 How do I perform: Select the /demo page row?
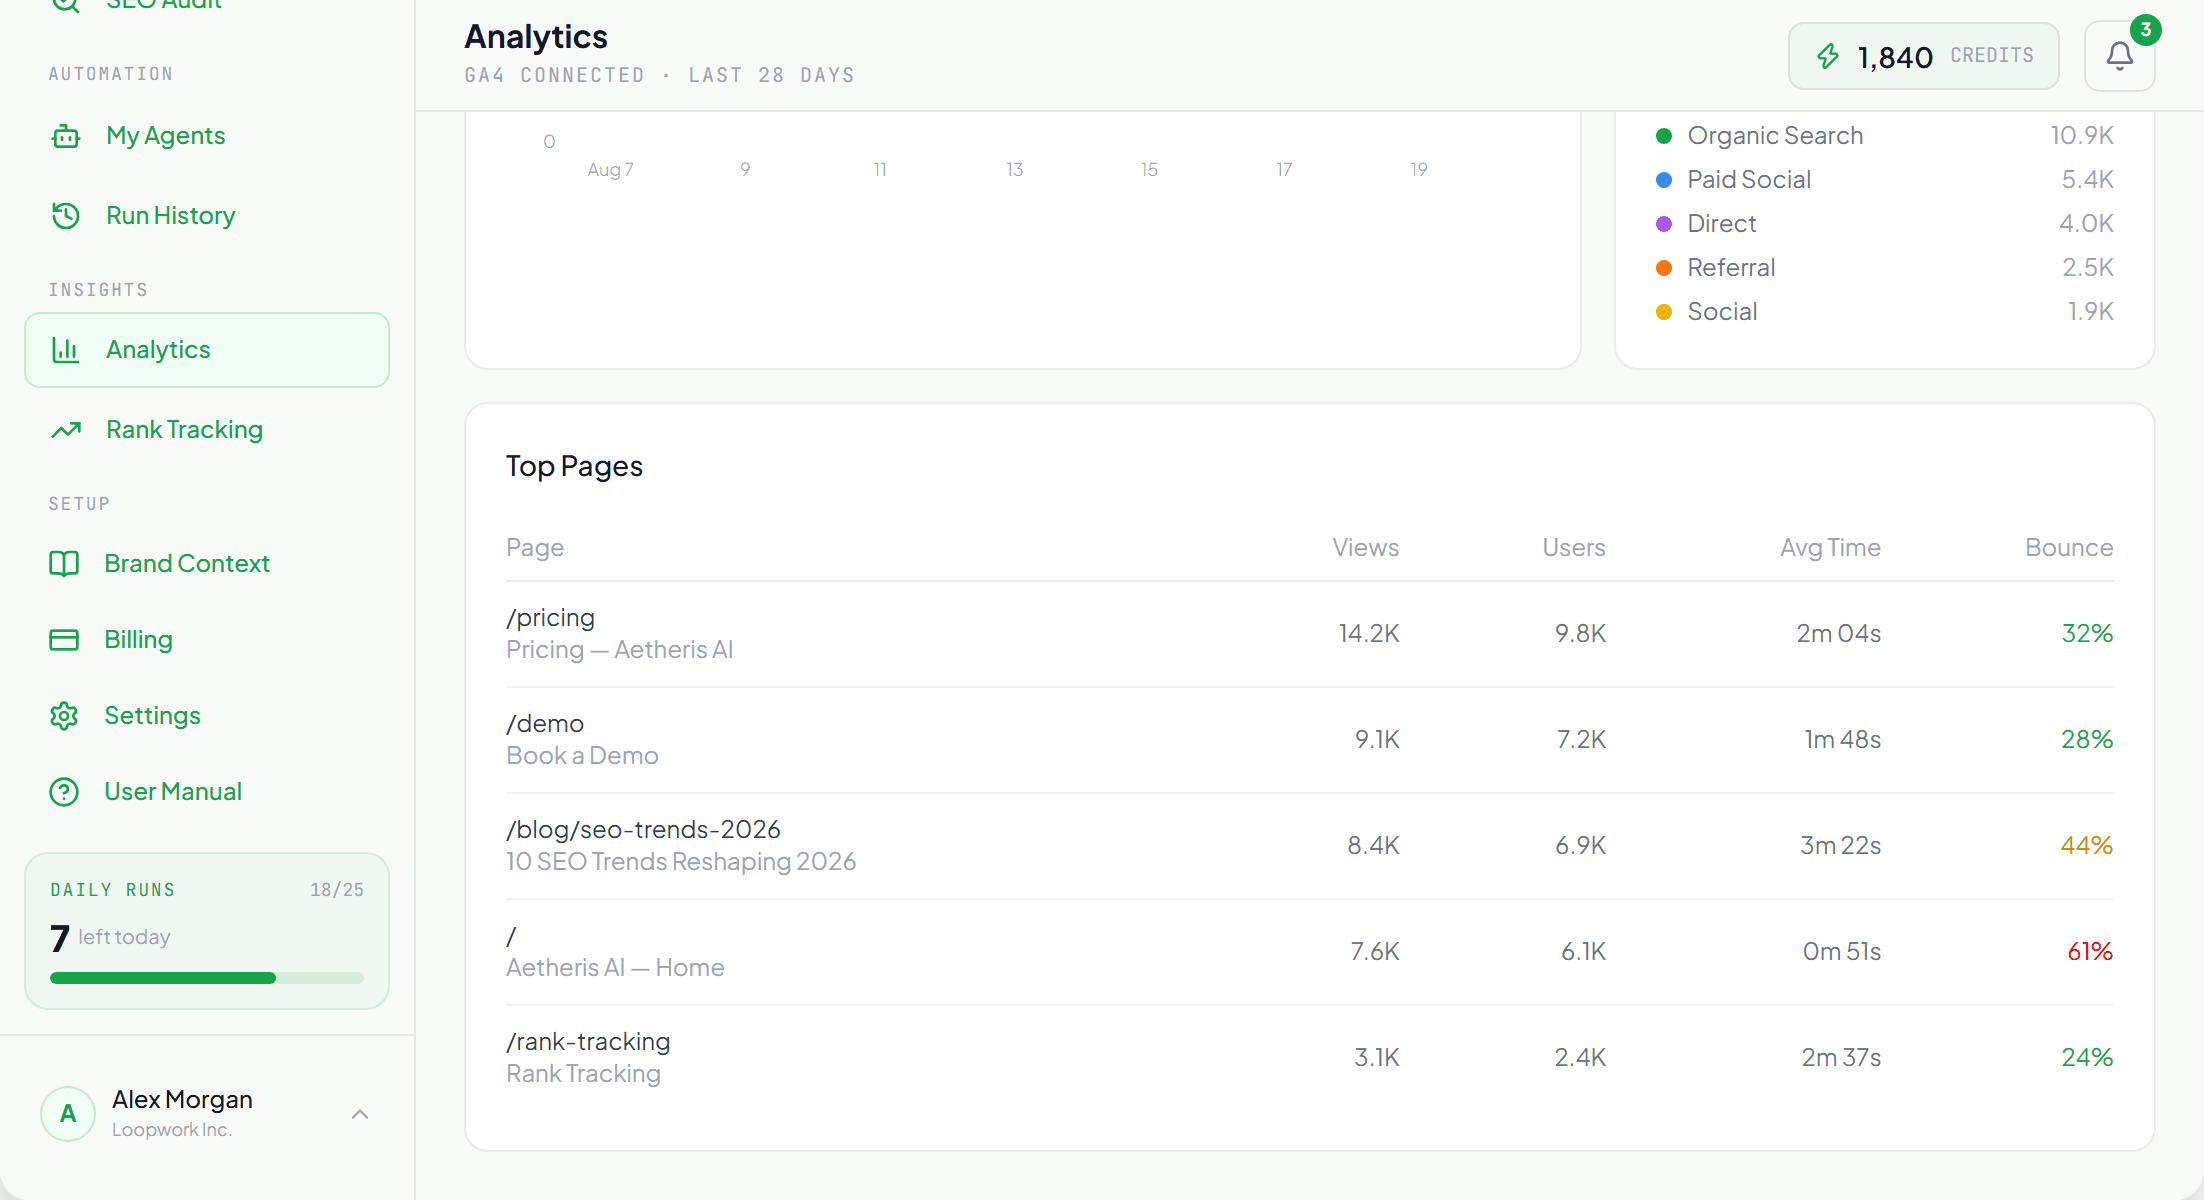pos(1309,740)
